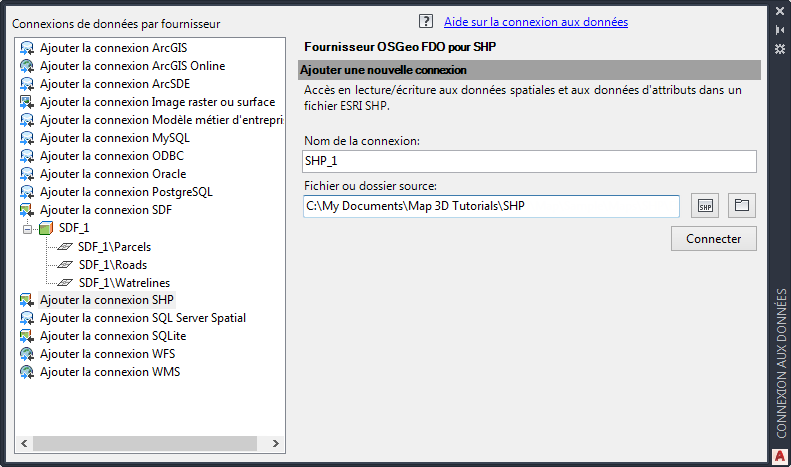The image size is (791, 467).
Task: Toggle the palette auto-hide icon
Action: point(780,30)
